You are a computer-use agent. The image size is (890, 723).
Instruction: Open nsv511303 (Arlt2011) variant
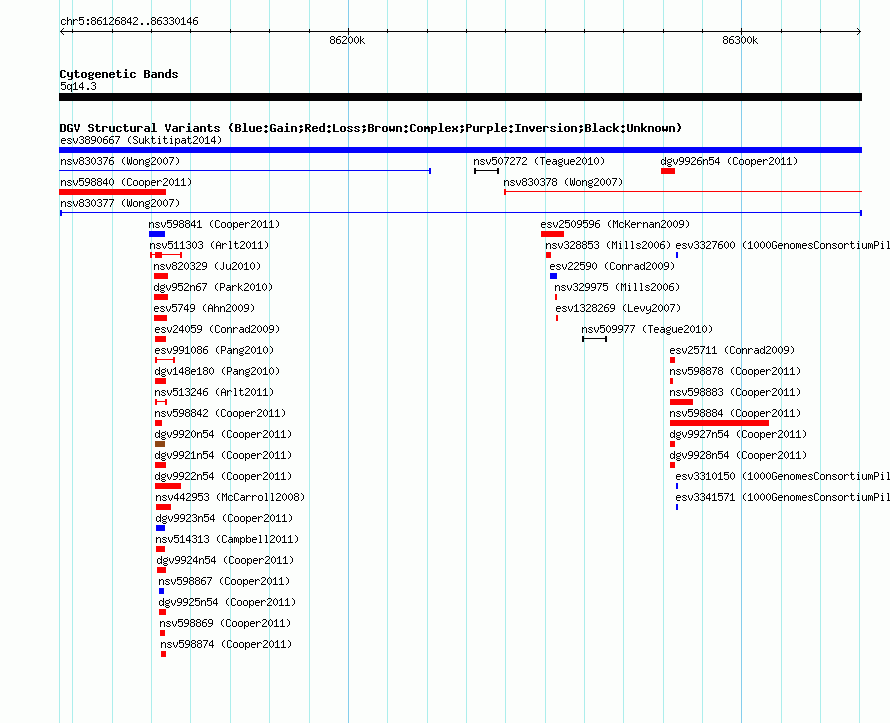(x=209, y=245)
